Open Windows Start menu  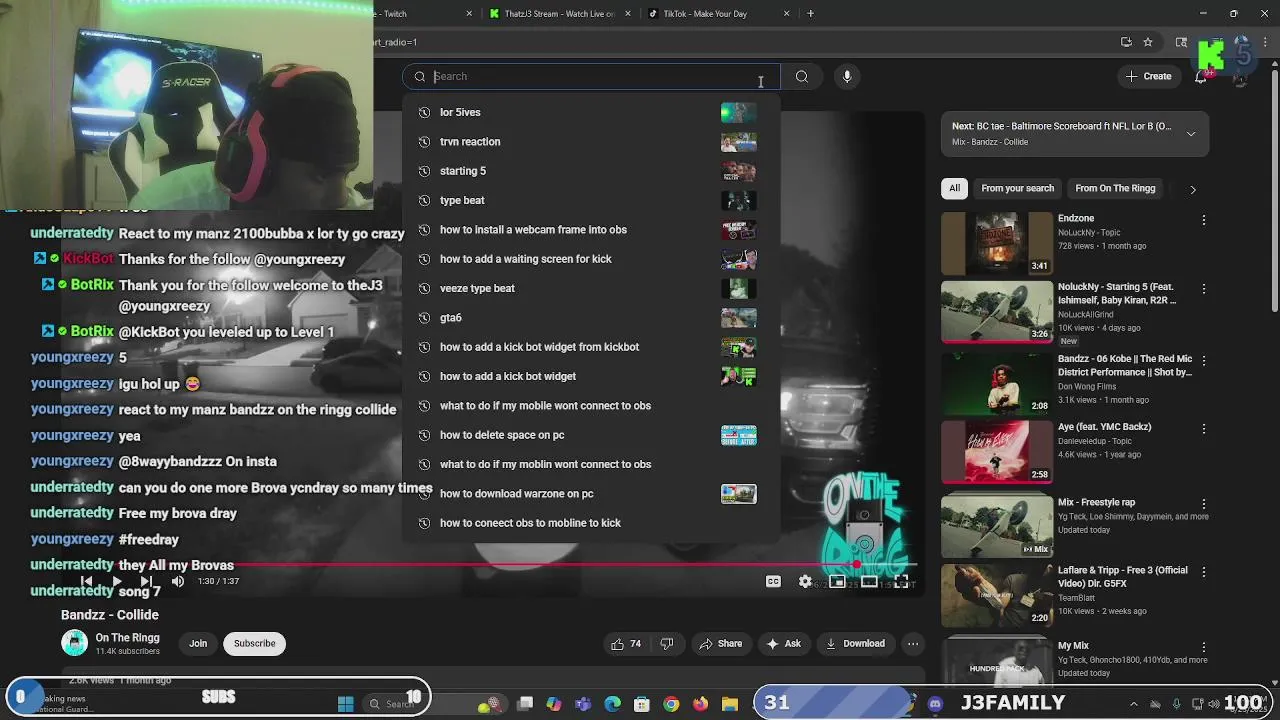(x=345, y=704)
